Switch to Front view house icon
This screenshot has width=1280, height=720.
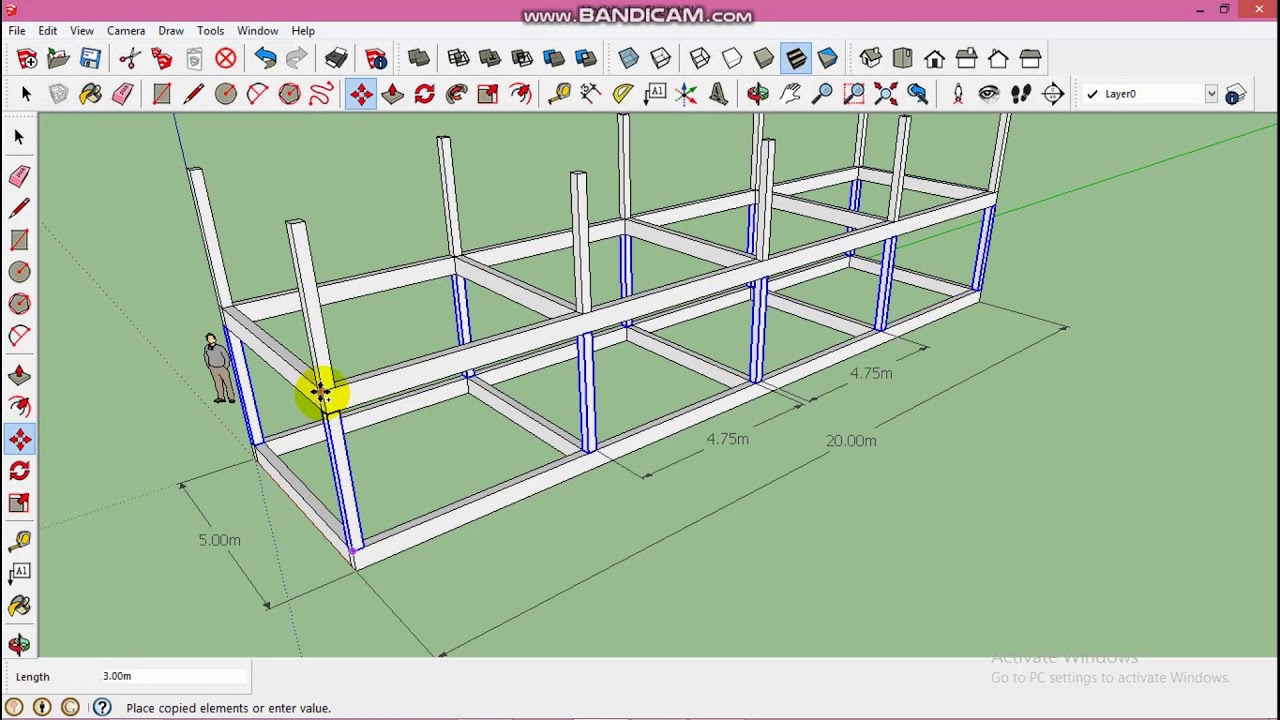tap(935, 58)
